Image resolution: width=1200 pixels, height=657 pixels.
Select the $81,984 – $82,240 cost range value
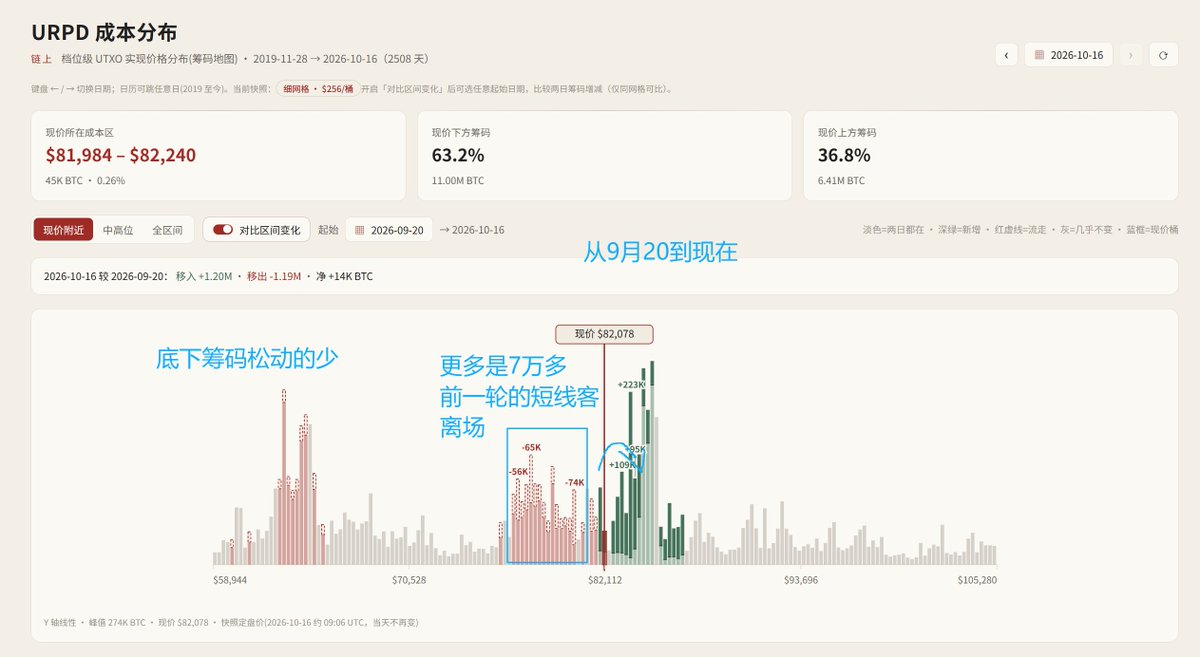pyautogui.click(x=121, y=155)
